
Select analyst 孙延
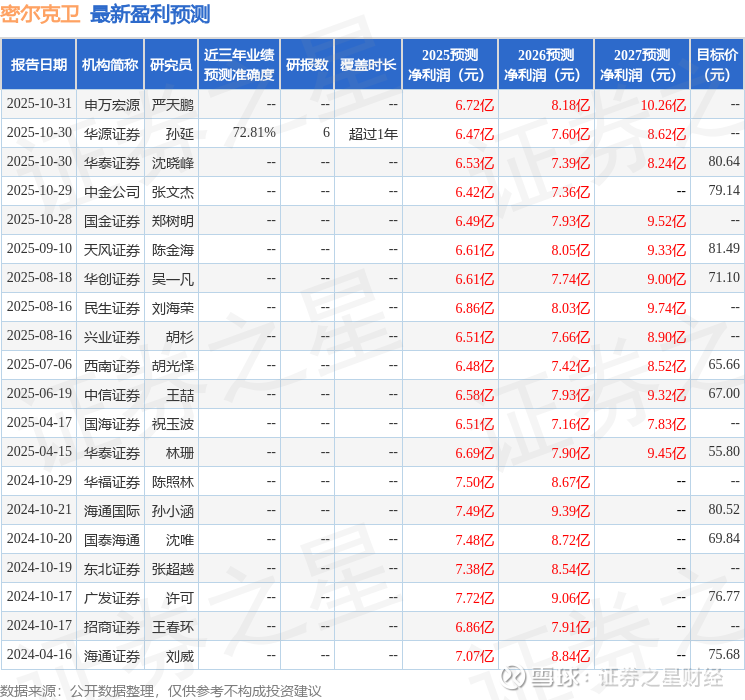click(180, 134)
